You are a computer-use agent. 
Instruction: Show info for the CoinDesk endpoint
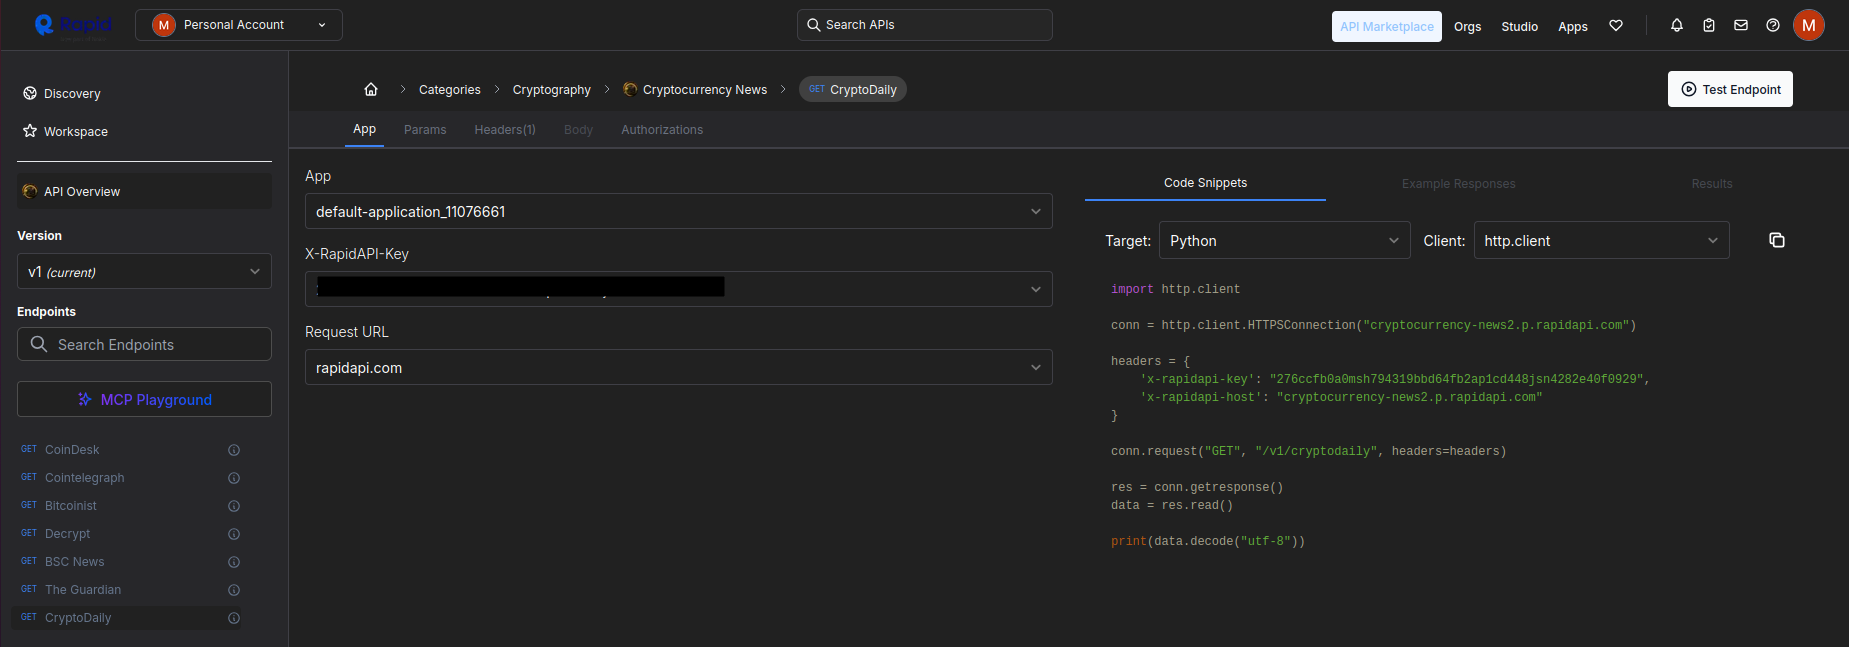234,450
